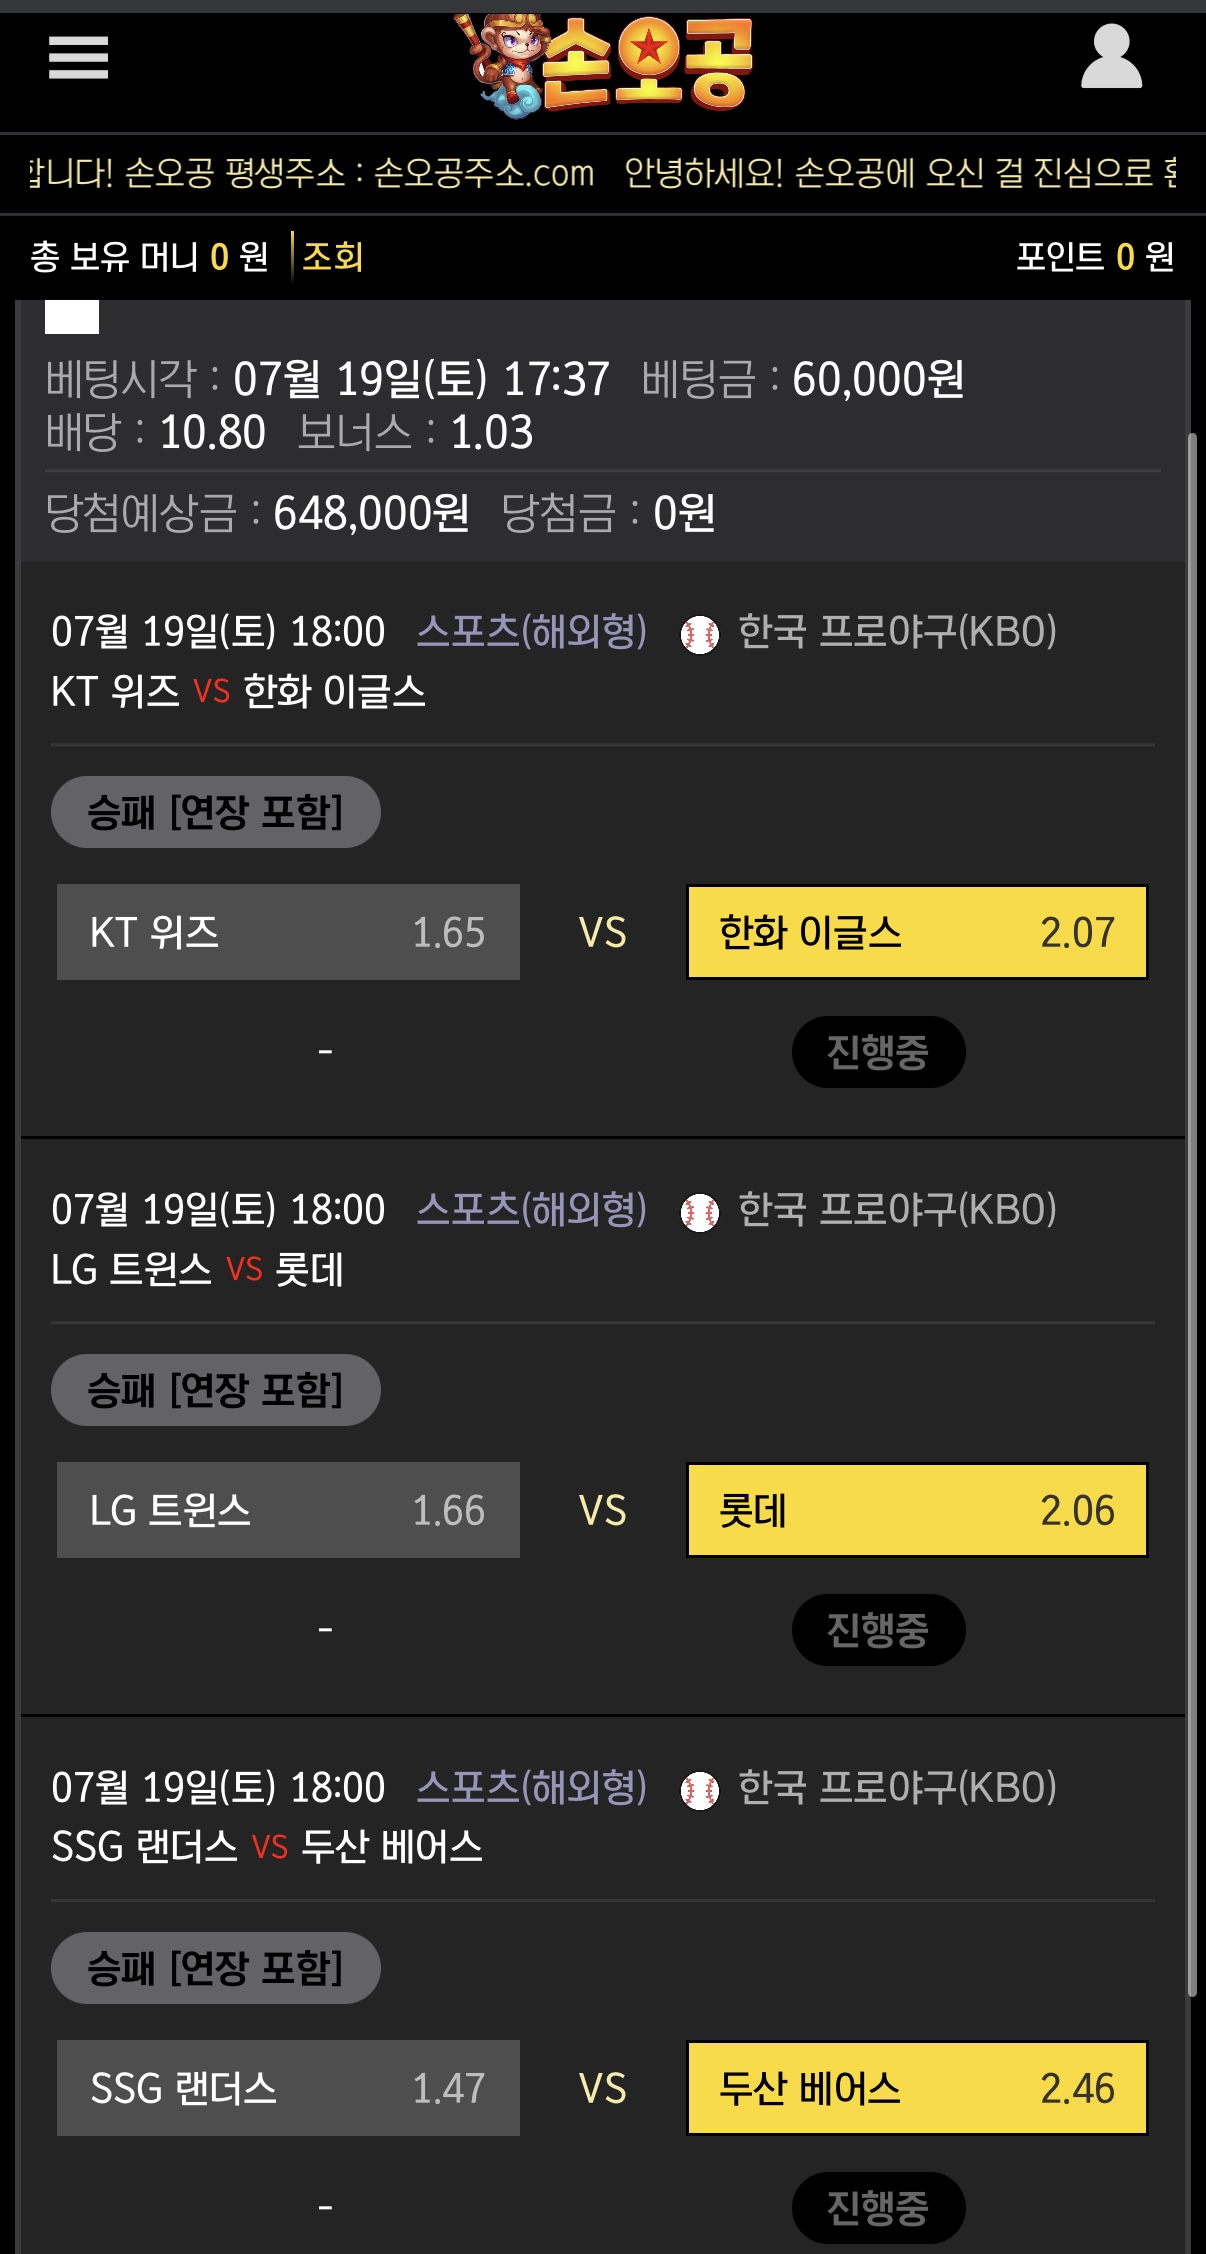Click 진행중 status under 롯데
Viewport: 1206px width, 2254px height.
coord(878,1630)
